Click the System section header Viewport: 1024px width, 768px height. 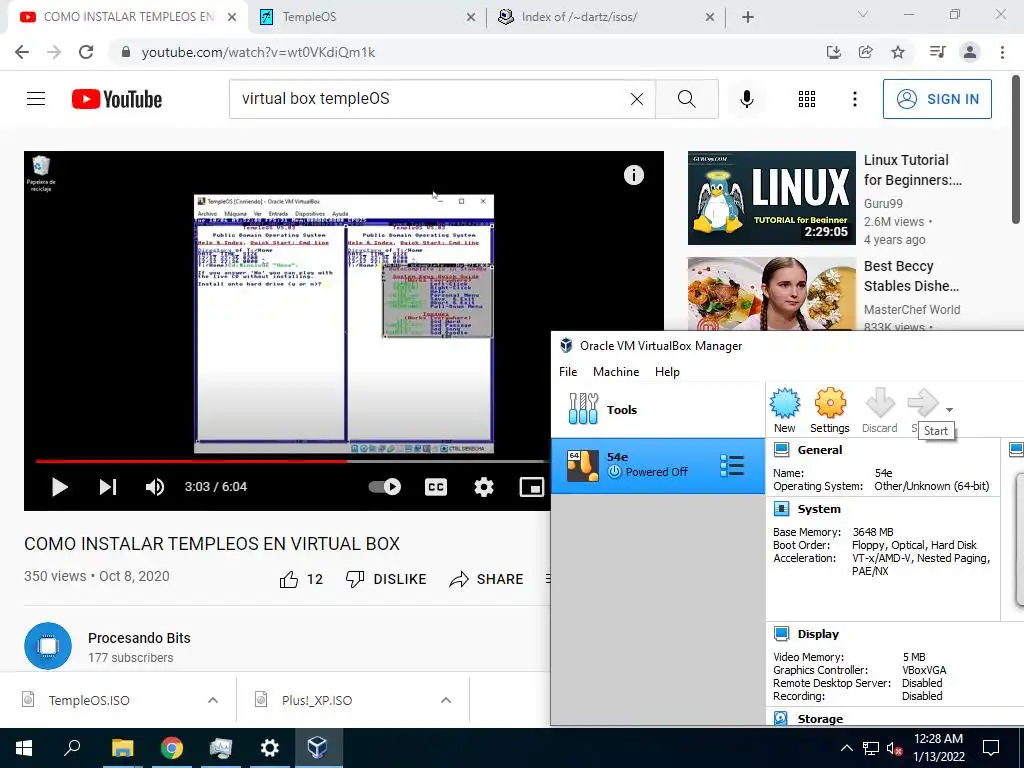pos(818,509)
